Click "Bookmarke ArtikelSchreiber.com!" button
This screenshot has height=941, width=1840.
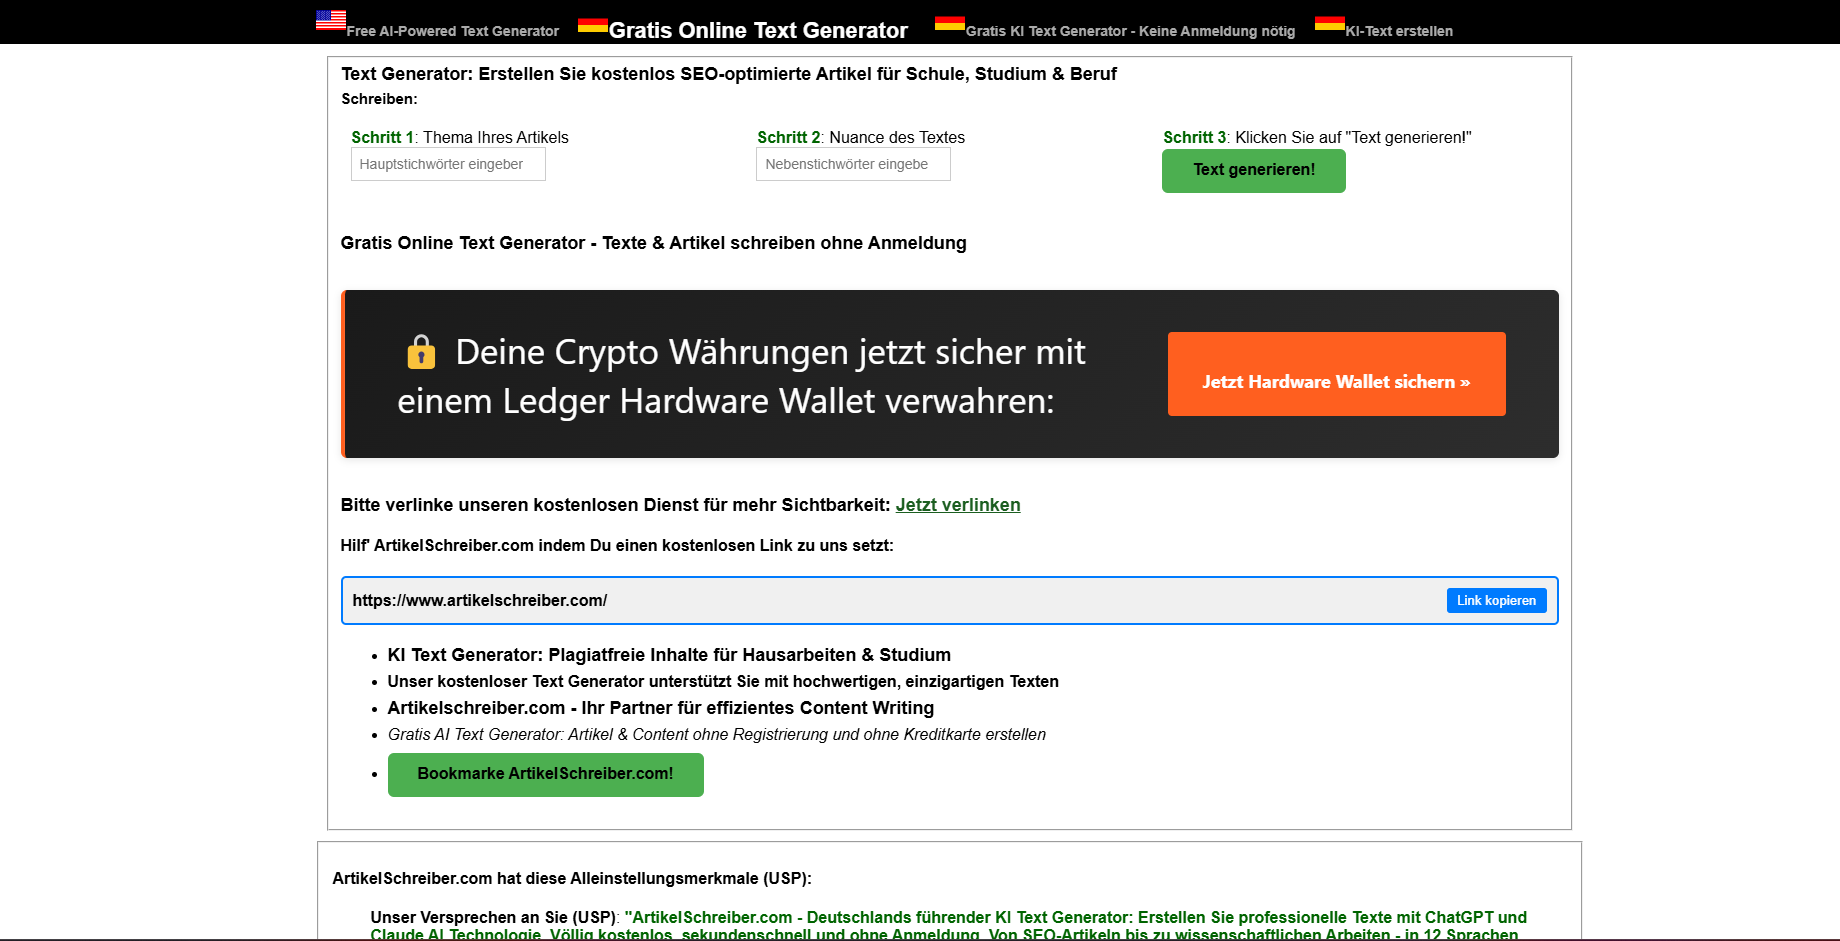pos(546,775)
